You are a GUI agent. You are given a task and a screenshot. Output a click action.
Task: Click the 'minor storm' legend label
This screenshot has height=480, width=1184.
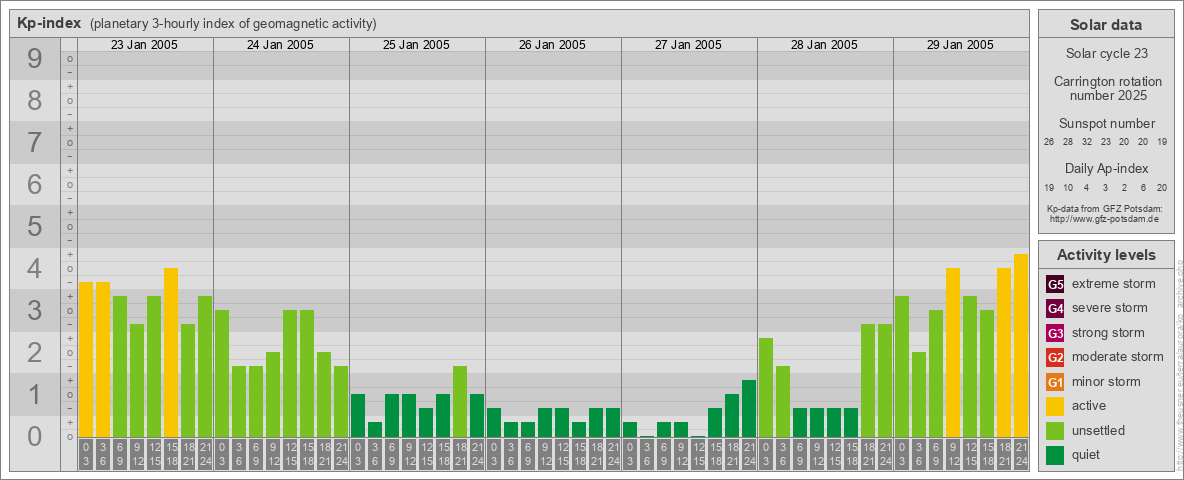pyautogui.click(x=1106, y=381)
